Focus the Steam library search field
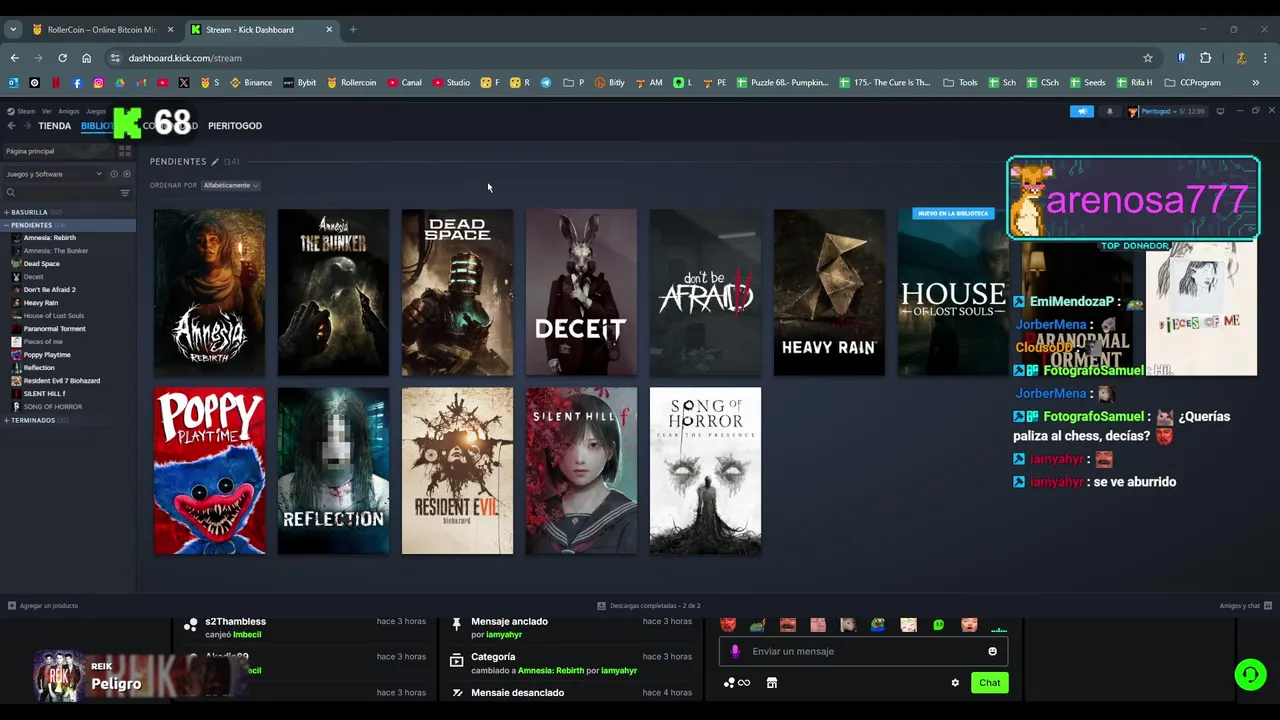Screen dimensions: 1280x720 click(60, 192)
